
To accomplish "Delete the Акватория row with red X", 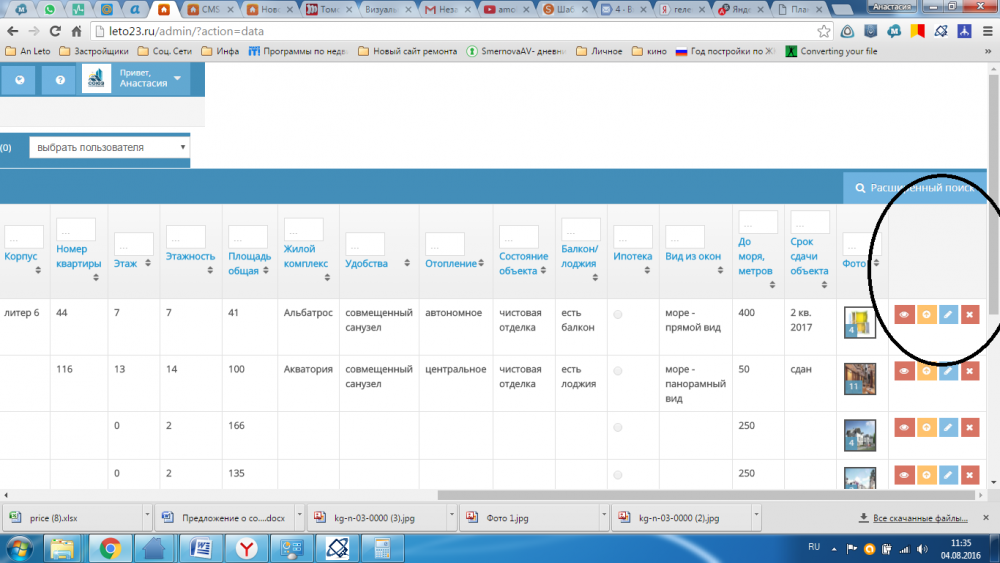I will (970, 371).
